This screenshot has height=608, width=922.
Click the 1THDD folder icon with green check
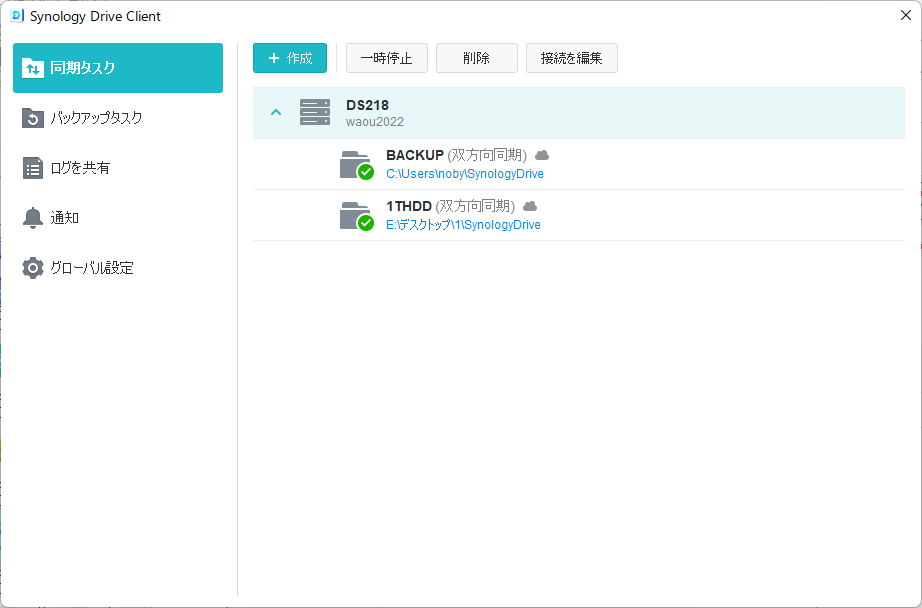pyautogui.click(x=356, y=216)
